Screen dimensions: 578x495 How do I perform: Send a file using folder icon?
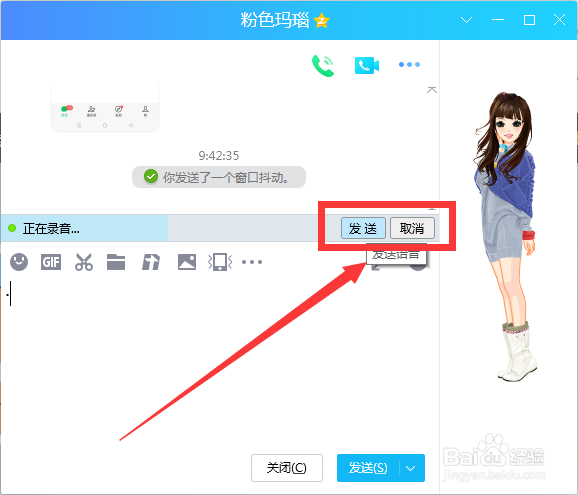click(x=116, y=262)
